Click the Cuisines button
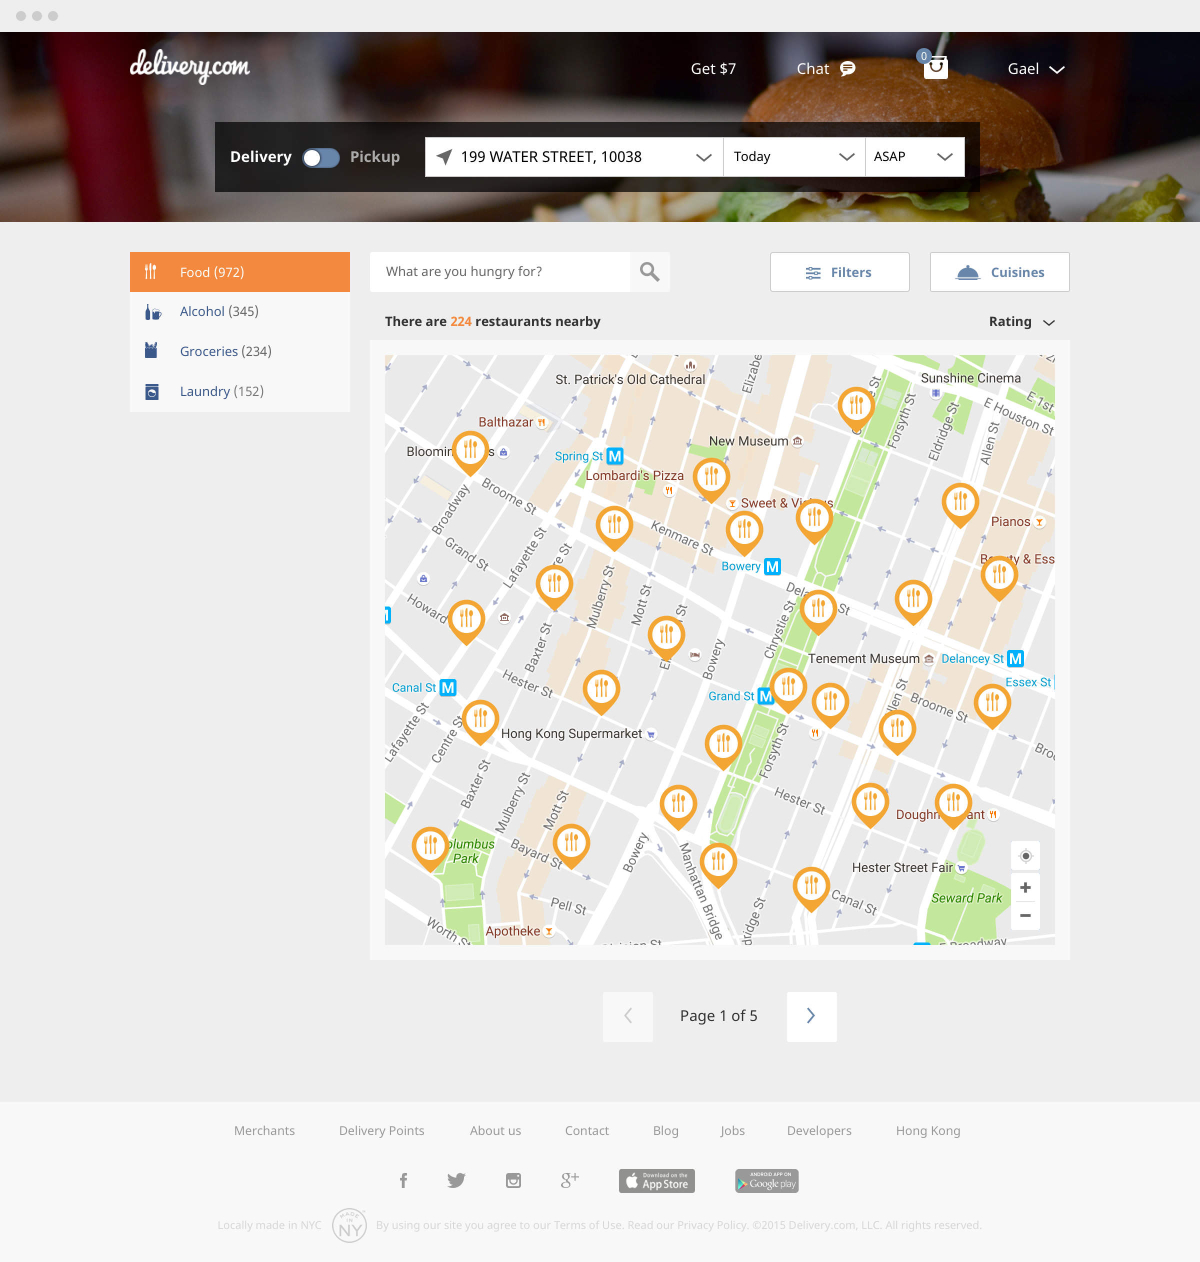Image resolution: width=1200 pixels, height=1262 pixels. (x=999, y=272)
